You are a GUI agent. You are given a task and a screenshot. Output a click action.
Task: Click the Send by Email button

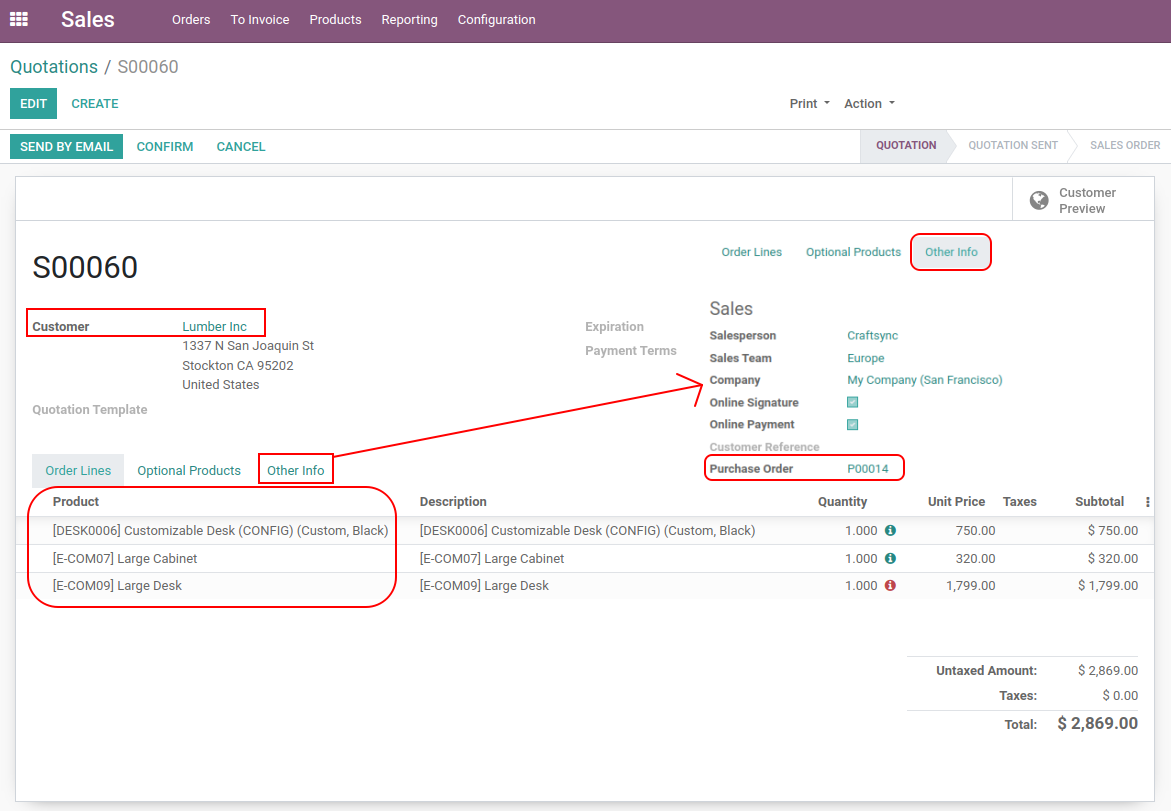tap(66, 147)
